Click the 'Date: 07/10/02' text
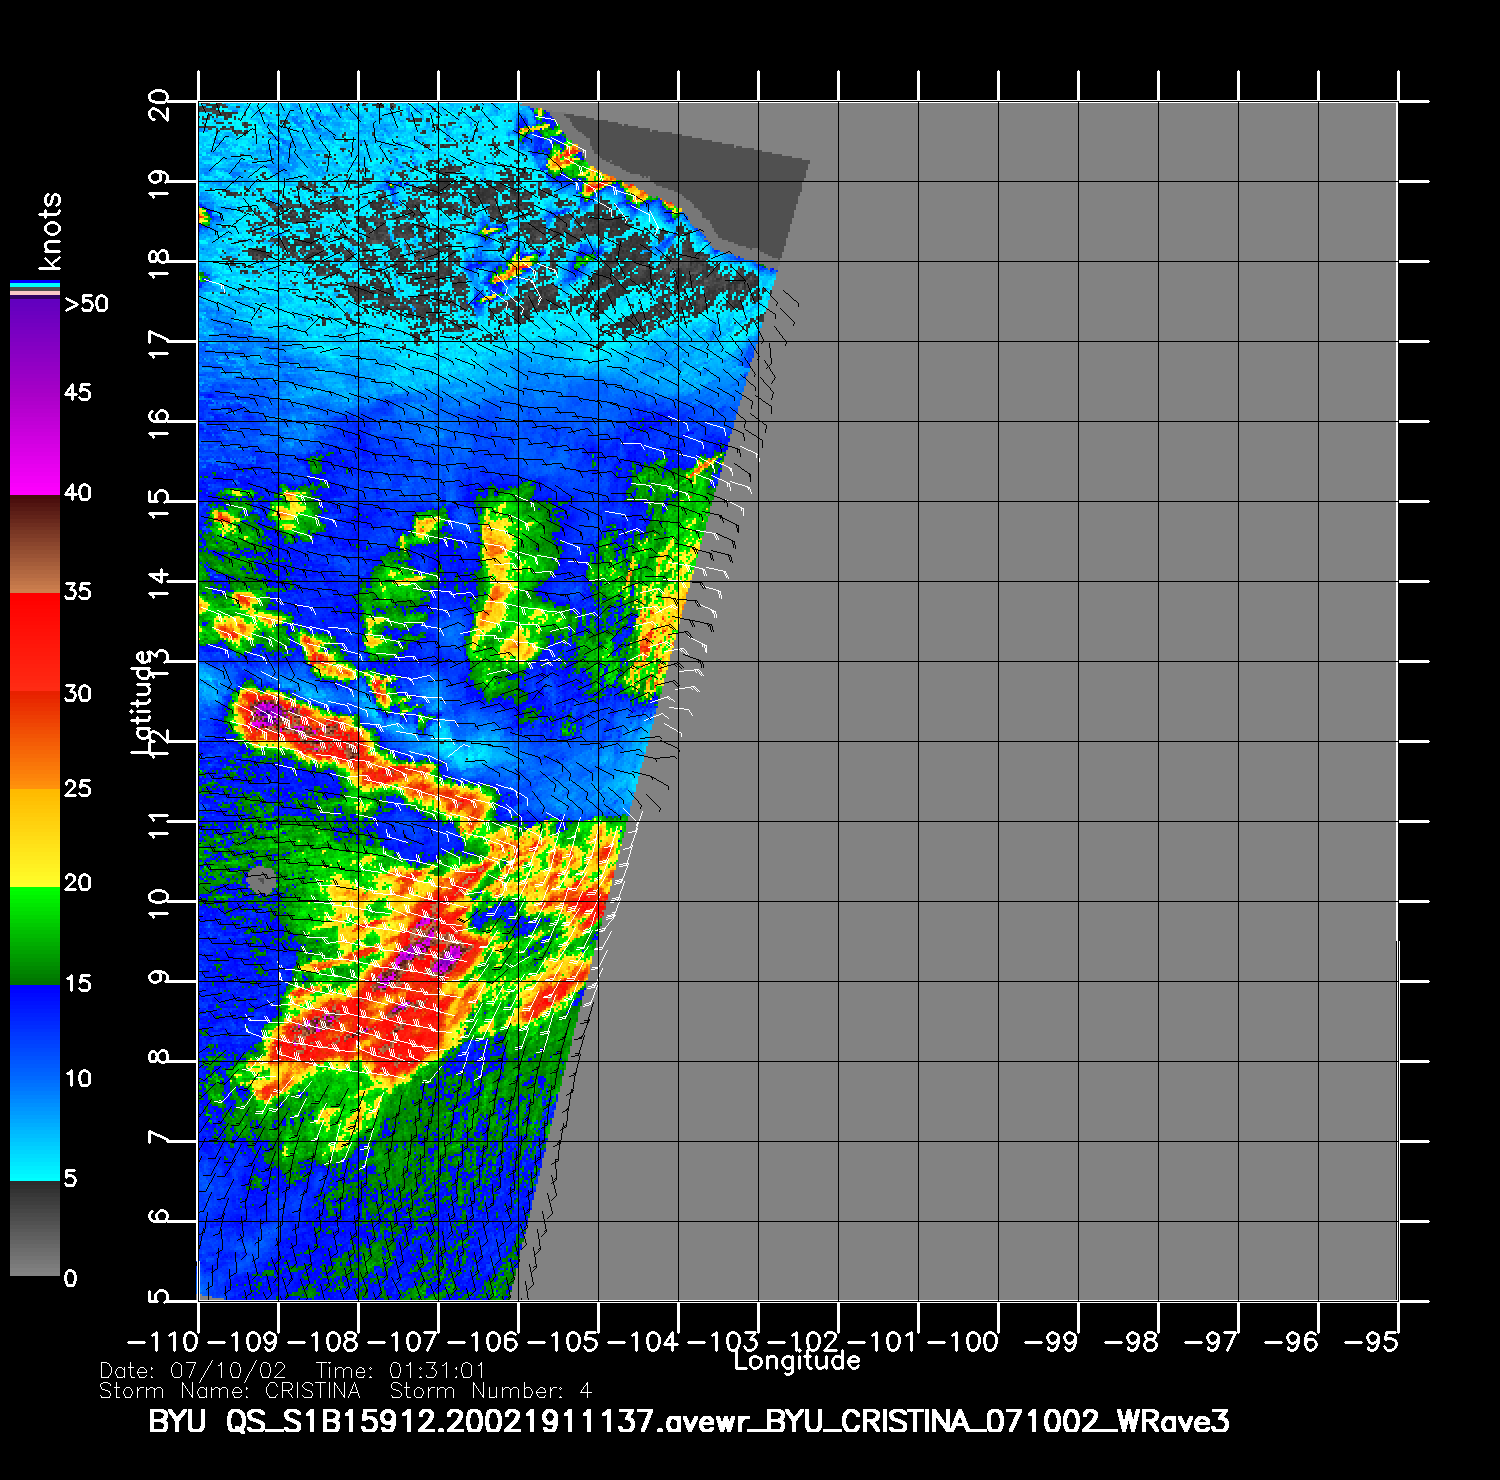The image size is (1500, 1480). (x=193, y=1370)
